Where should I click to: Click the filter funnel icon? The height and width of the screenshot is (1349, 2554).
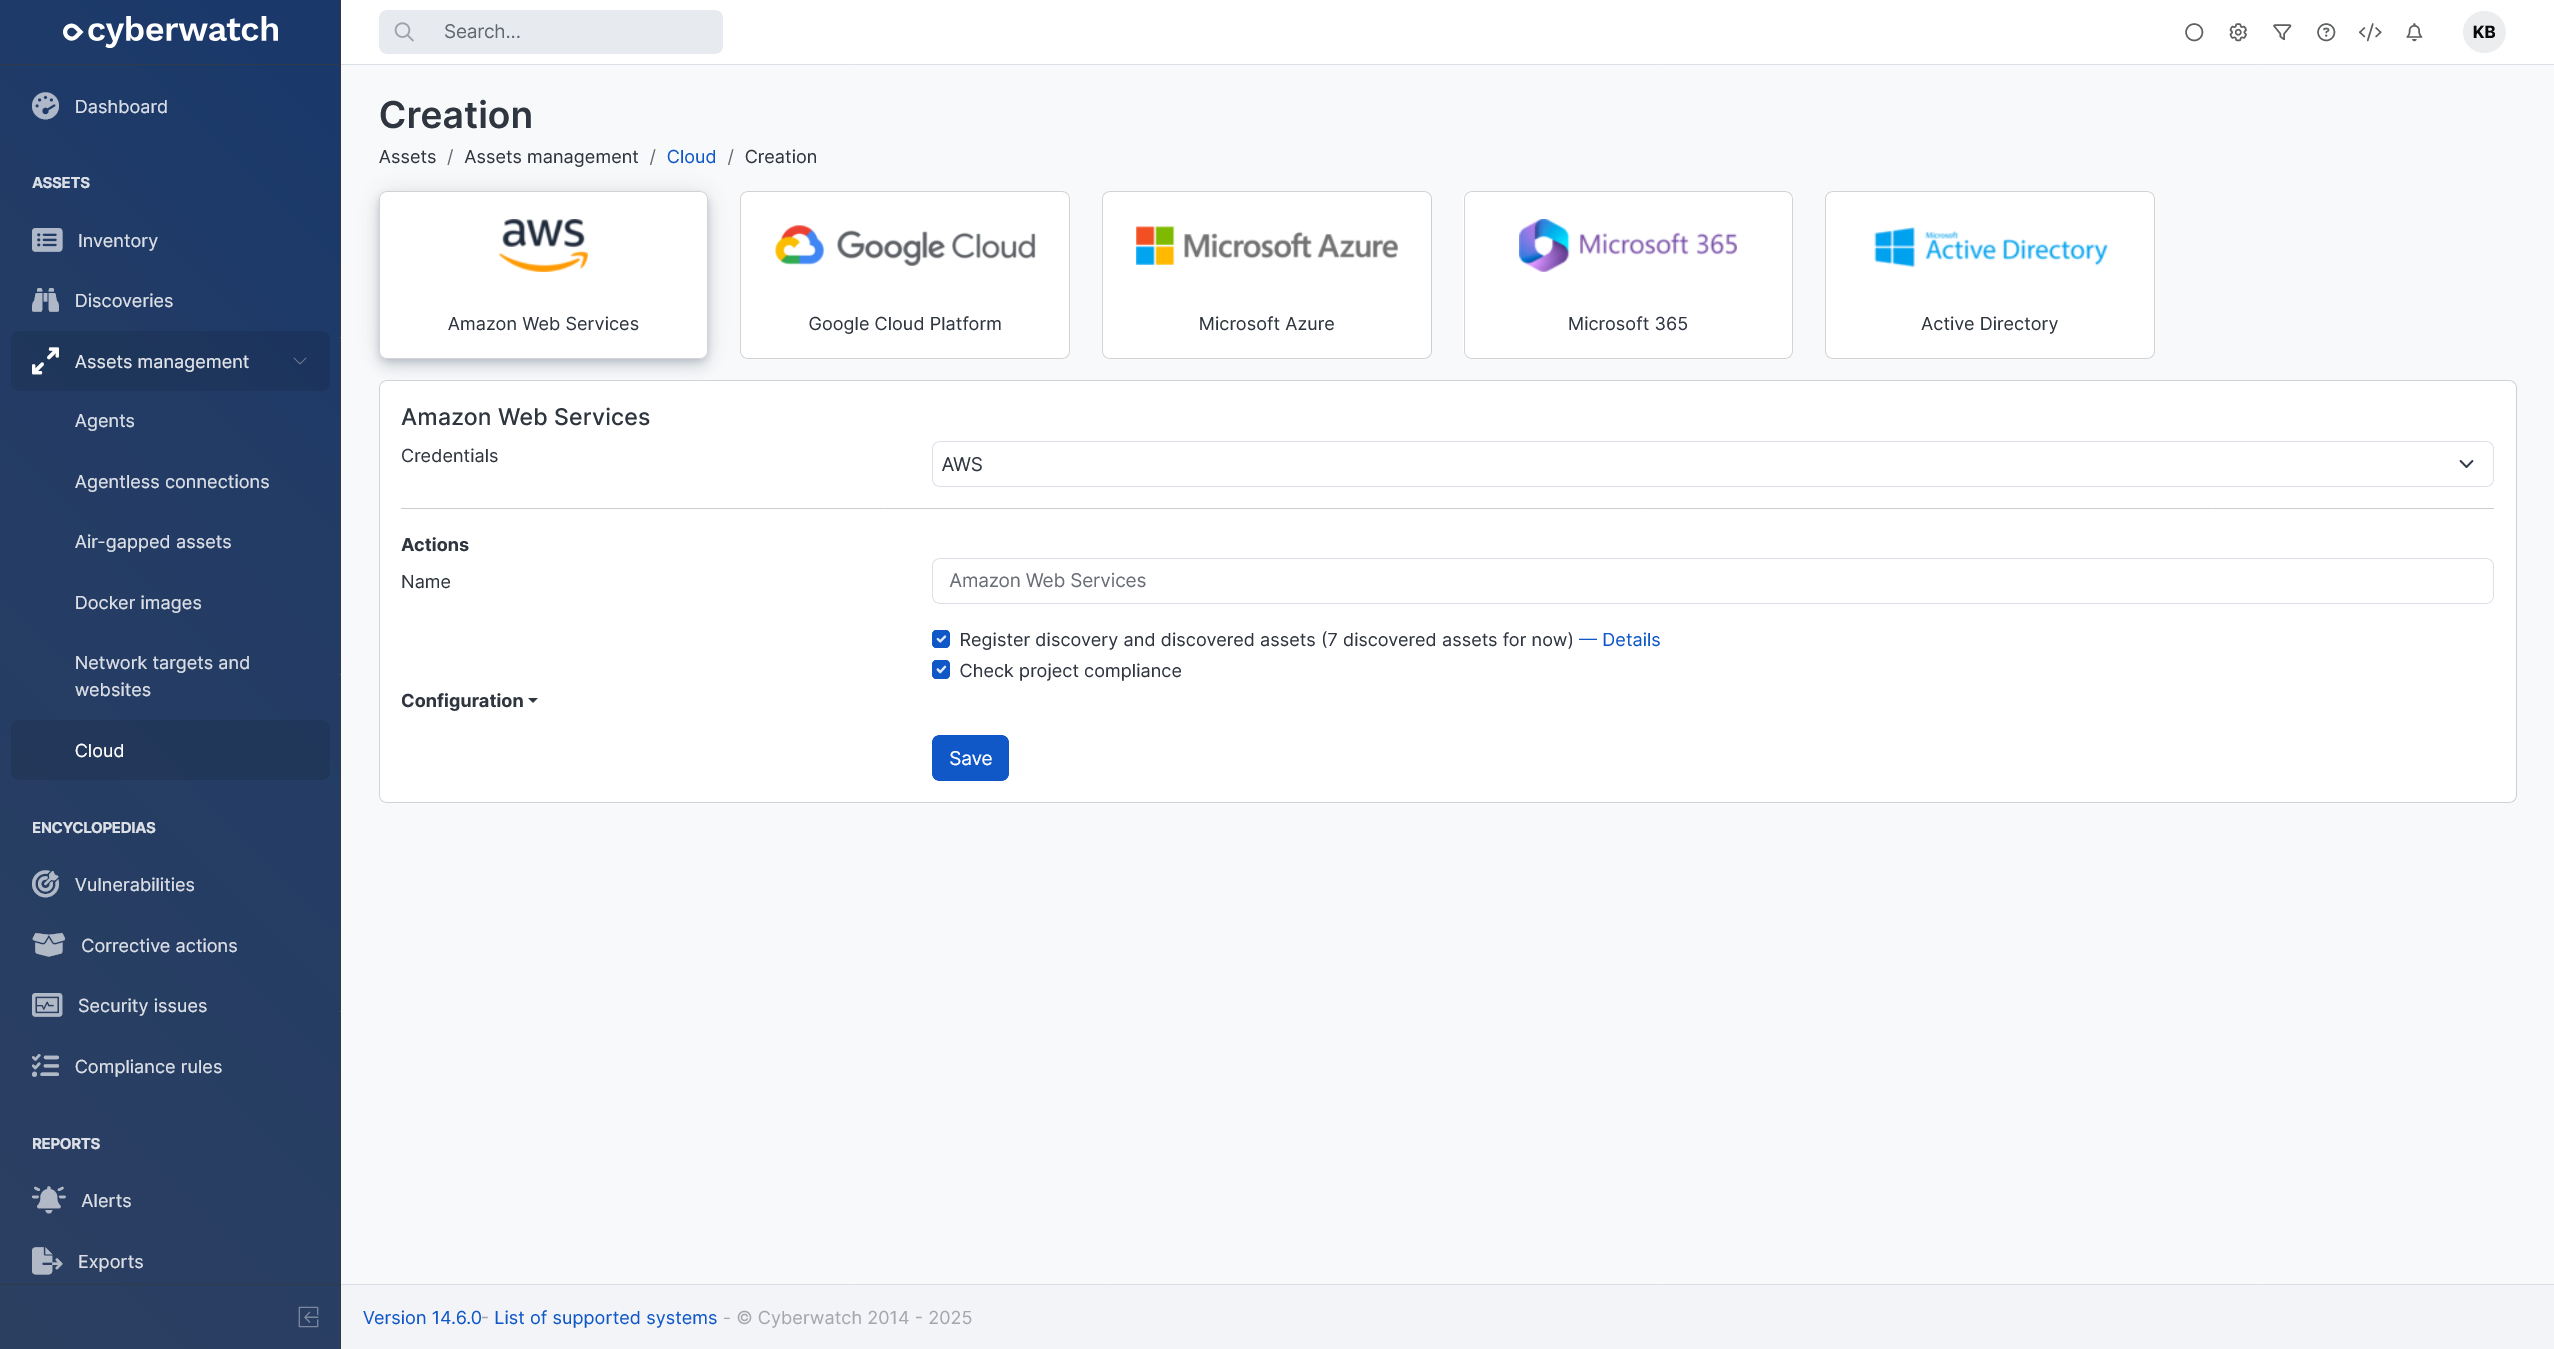(x=2282, y=32)
